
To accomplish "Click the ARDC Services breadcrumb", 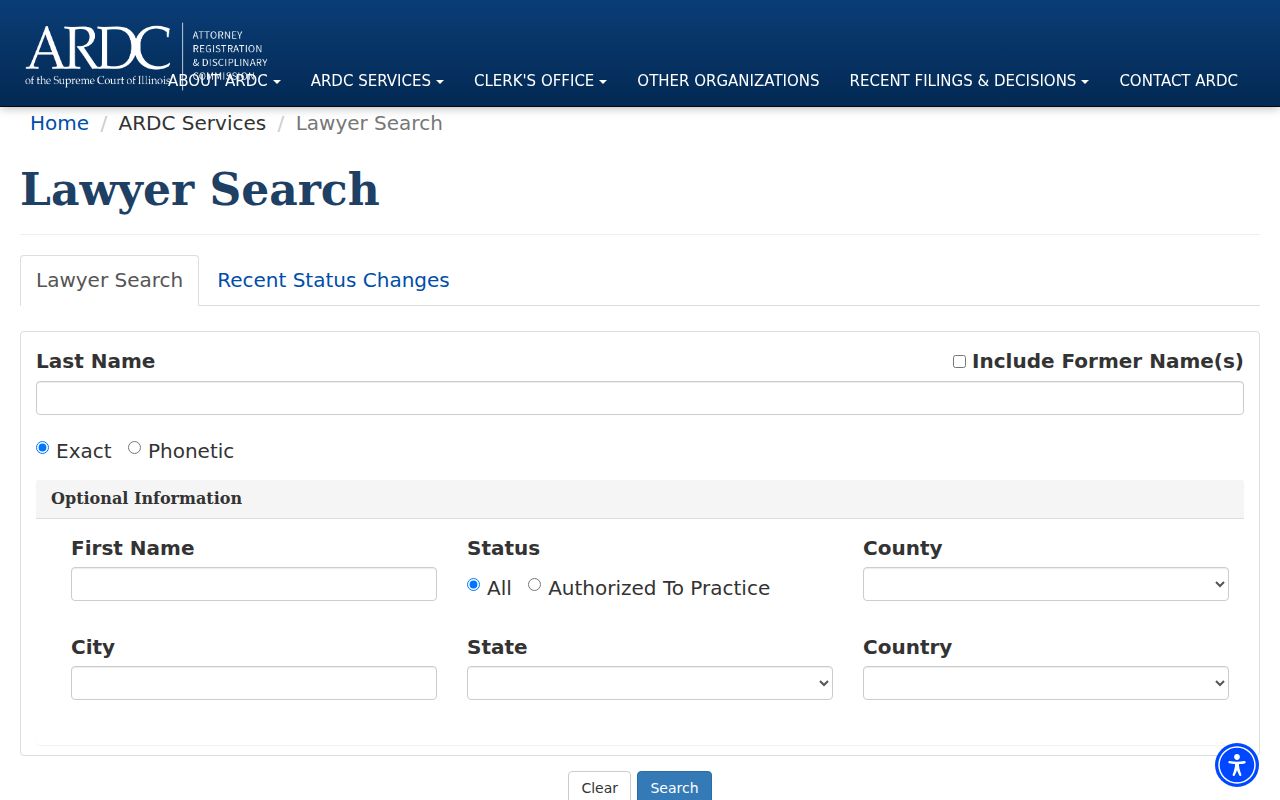I will [x=192, y=123].
